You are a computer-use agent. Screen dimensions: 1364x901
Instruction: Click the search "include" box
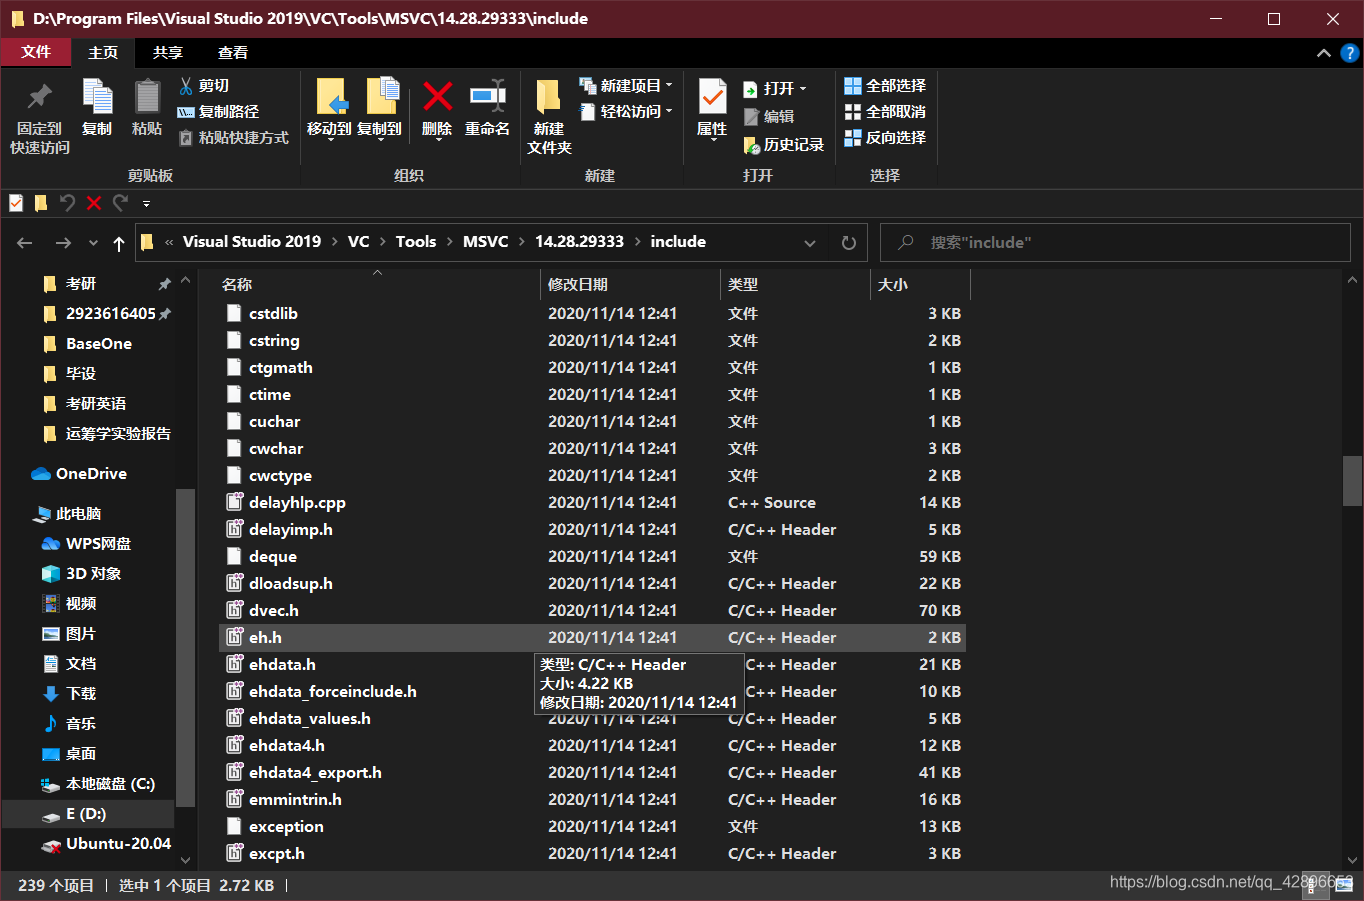click(1115, 243)
